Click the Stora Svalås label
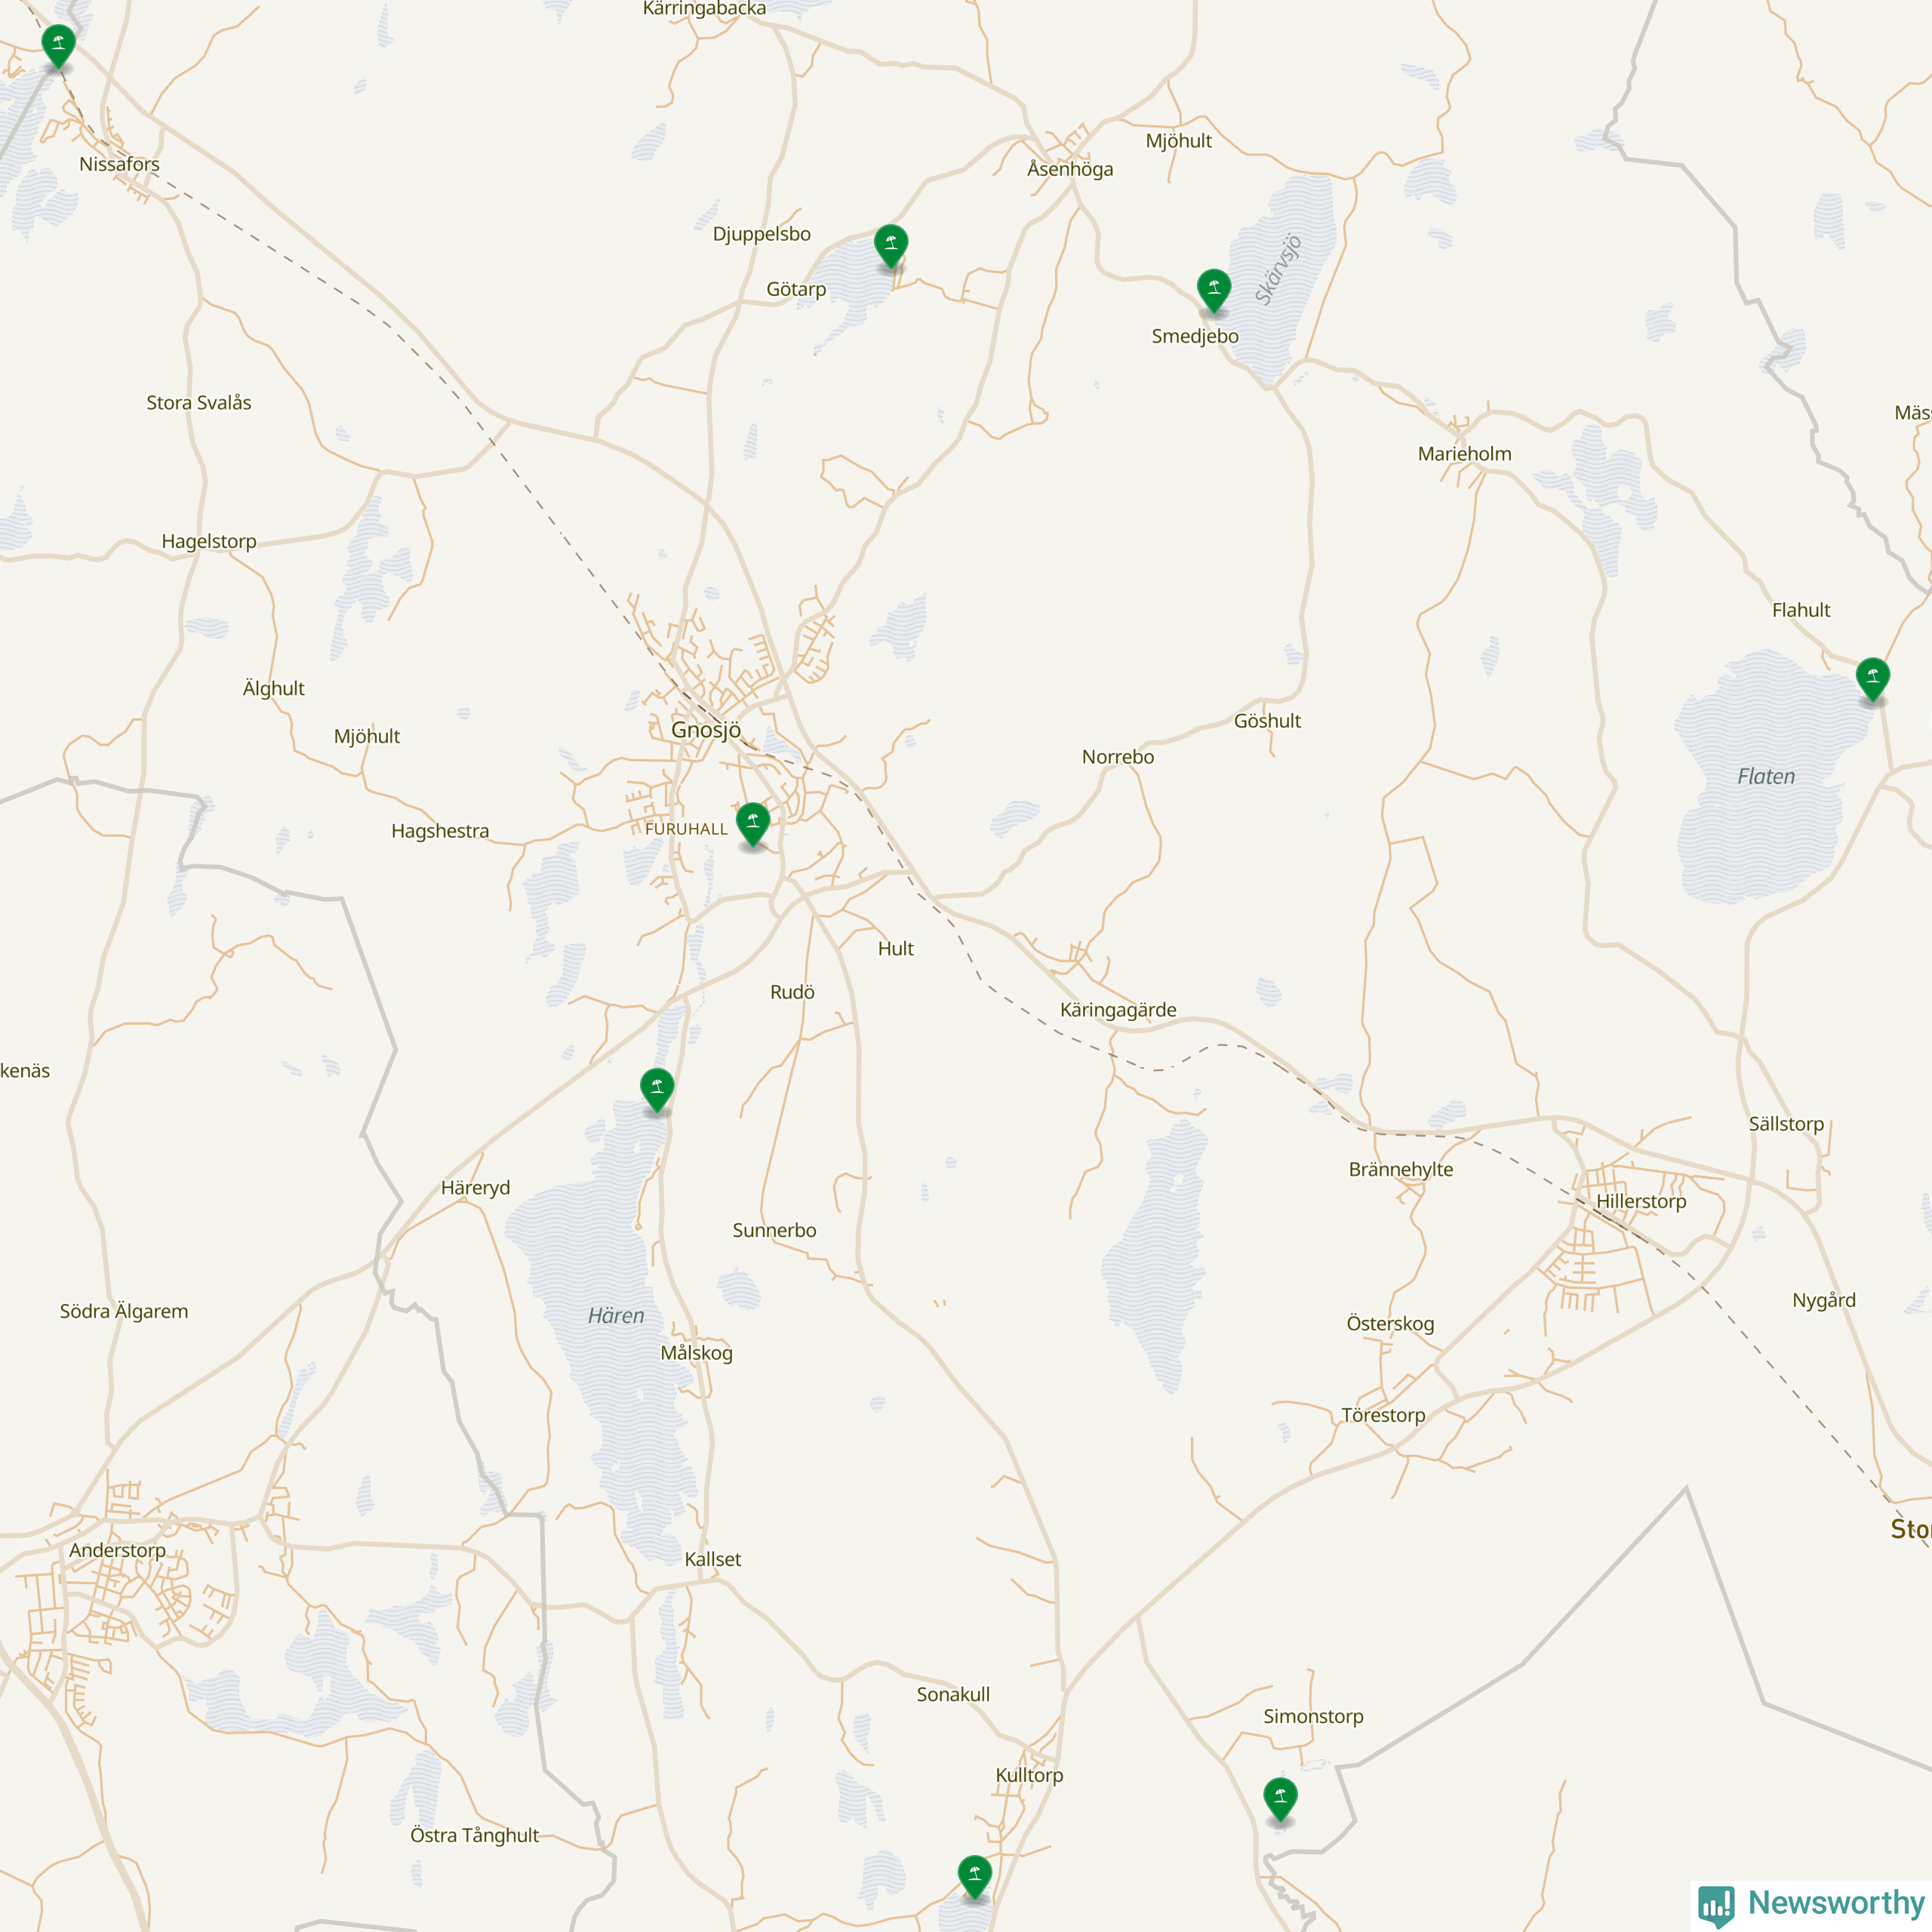This screenshot has height=1932, width=1932. [x=199, y=403]
